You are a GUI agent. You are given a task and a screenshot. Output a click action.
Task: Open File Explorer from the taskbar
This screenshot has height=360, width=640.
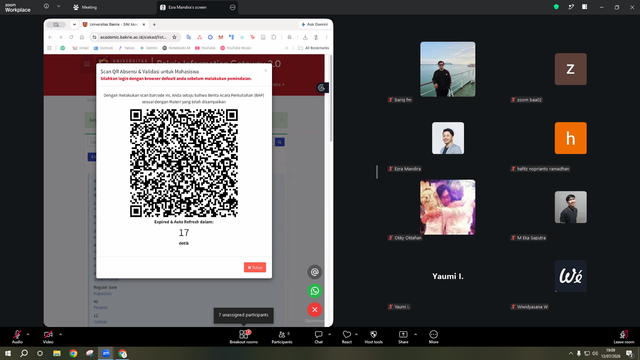click(x=57, y=353)
